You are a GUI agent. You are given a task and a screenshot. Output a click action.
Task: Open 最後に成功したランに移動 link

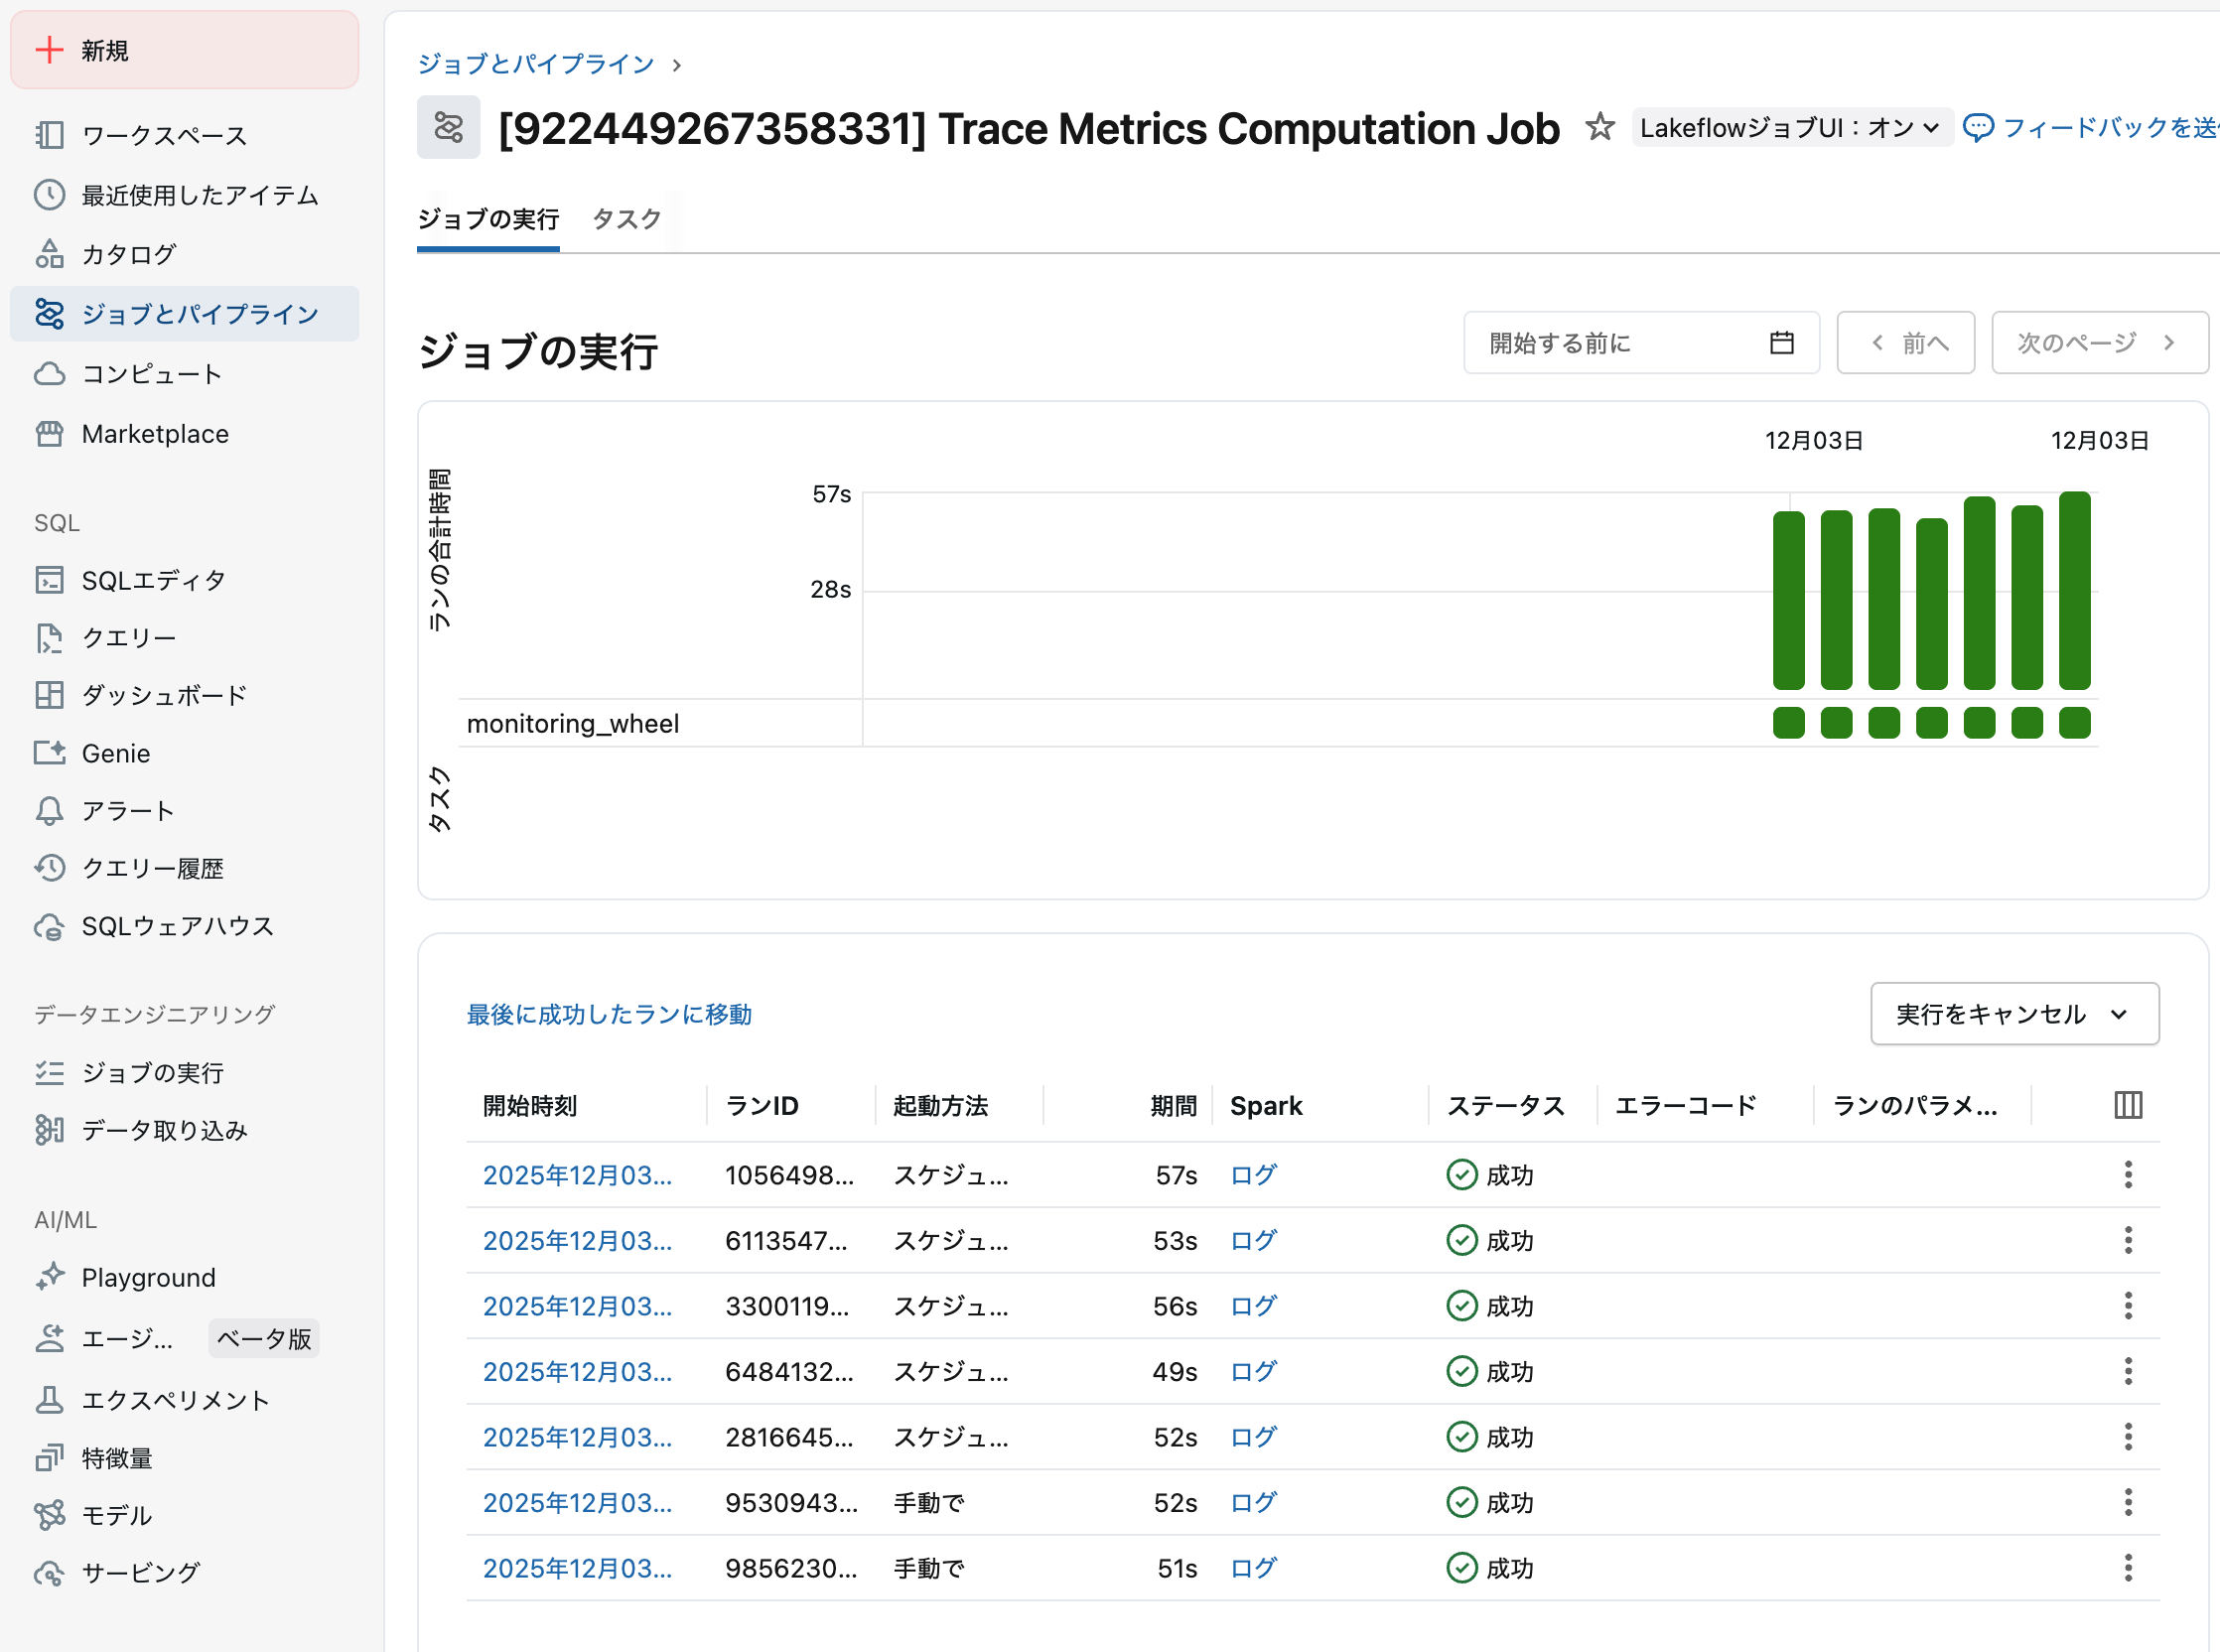coord(609,1014)
